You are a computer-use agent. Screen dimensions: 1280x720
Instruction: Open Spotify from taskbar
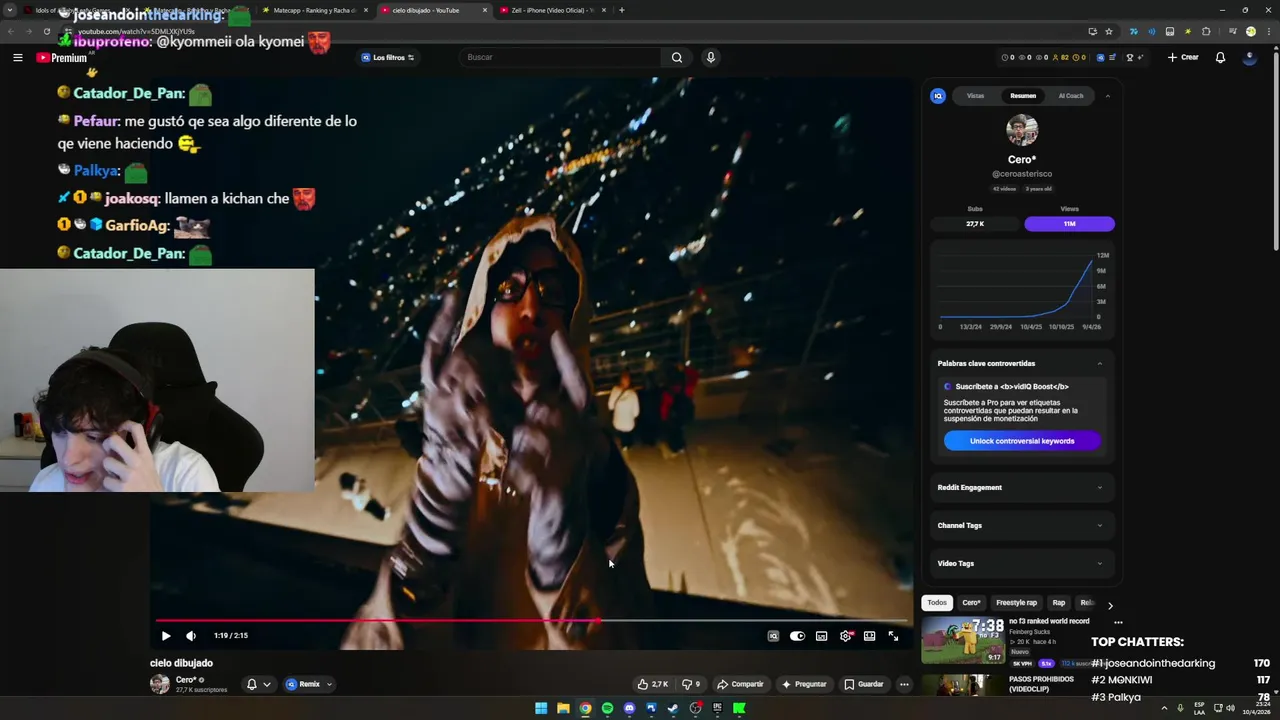pos(607,708)
